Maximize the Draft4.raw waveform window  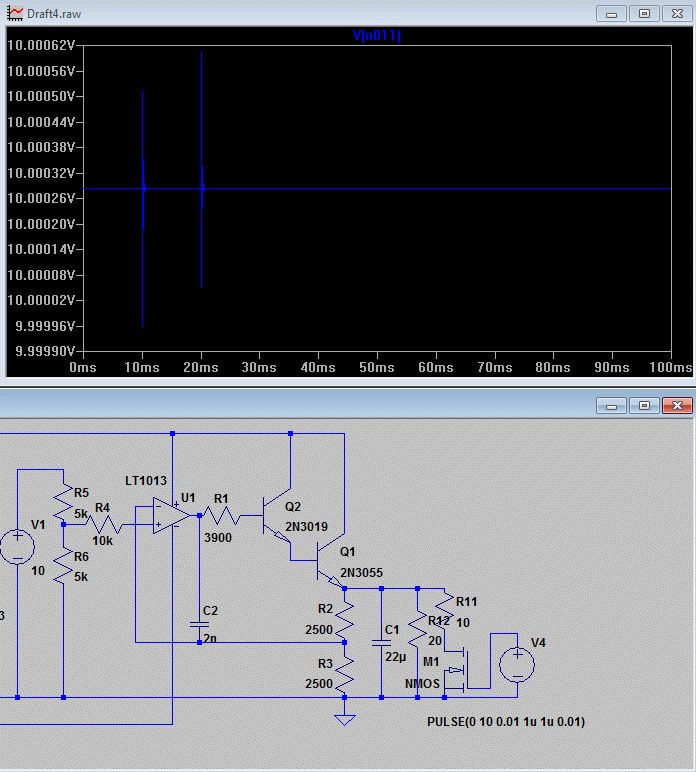click(645, 13)
